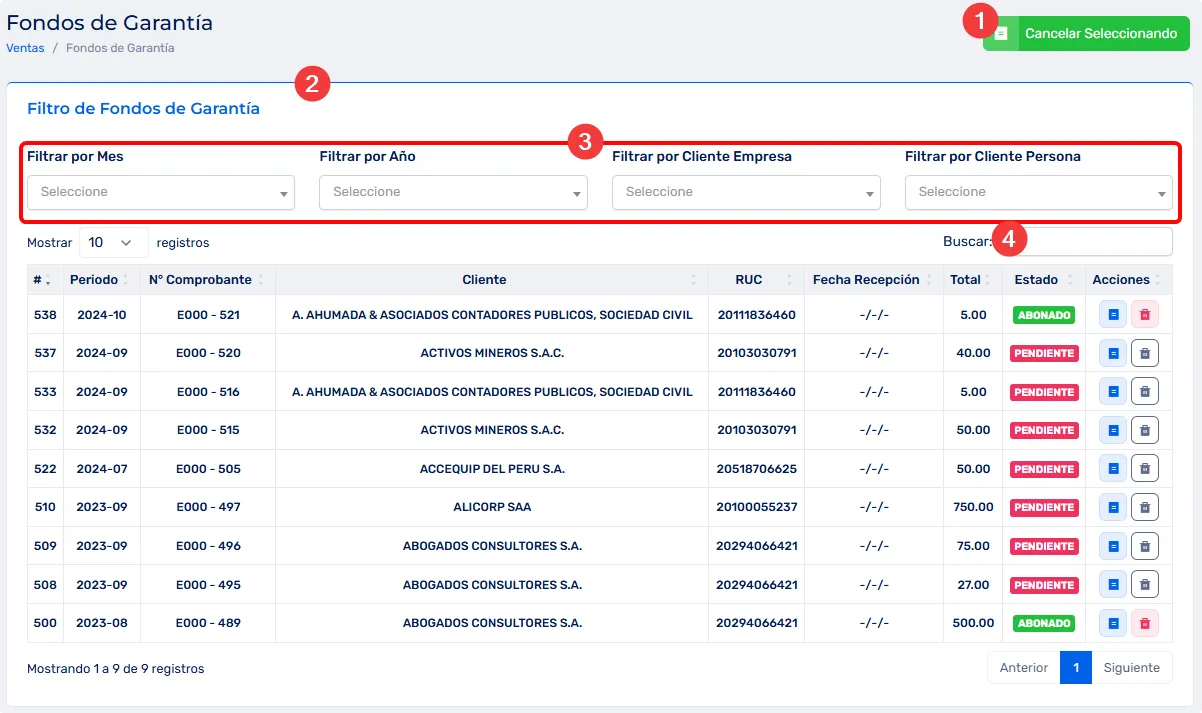This screenshot has height=713, width=1202.
Task: Click the blue detail icon for row 522
Action: (1113, 469)
